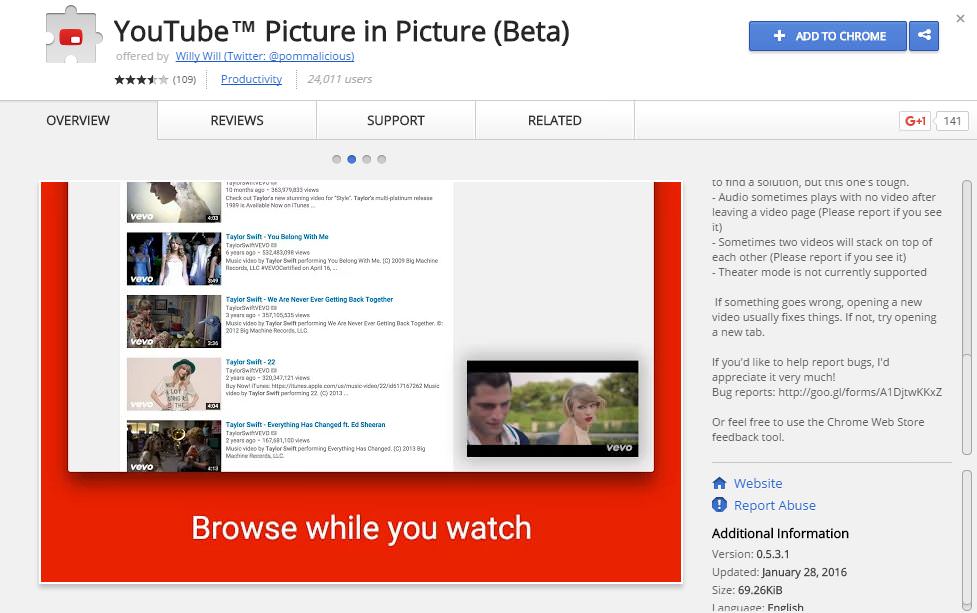Image resolution: width=977 pixels, height=613 pixels.
Task: Select the fourth screenshot carousel dot
Action: pyautogui.click(x=381, y=159)
